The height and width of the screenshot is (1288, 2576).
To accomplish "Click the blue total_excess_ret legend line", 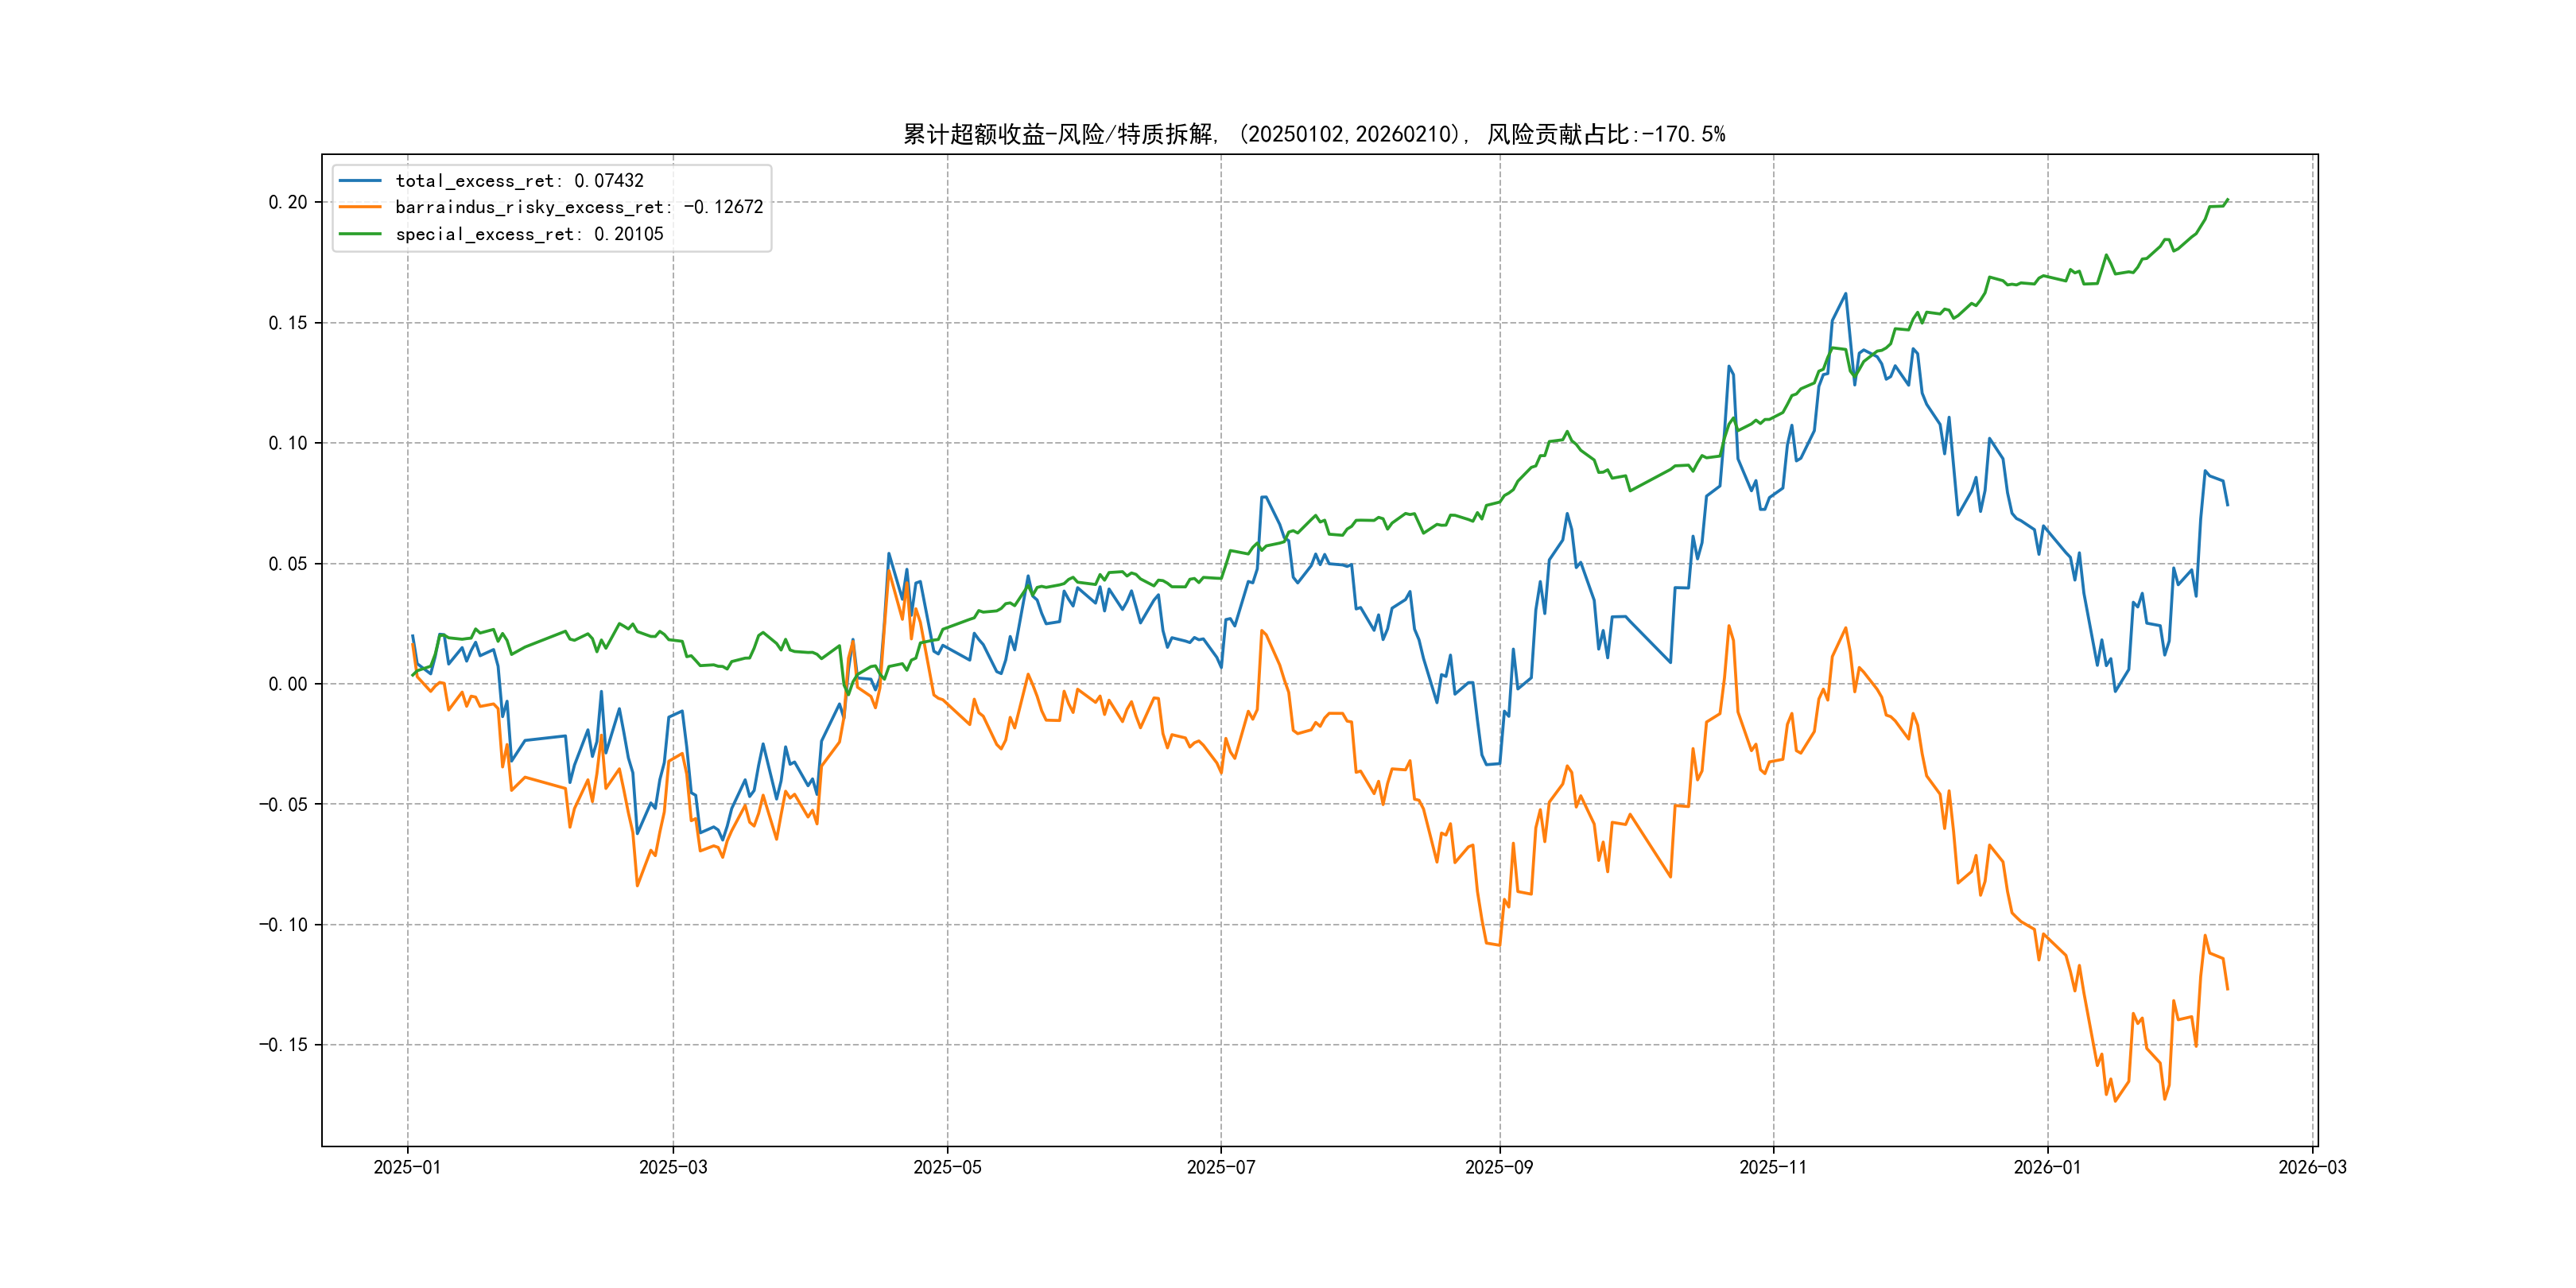I will tap(360, 181).
